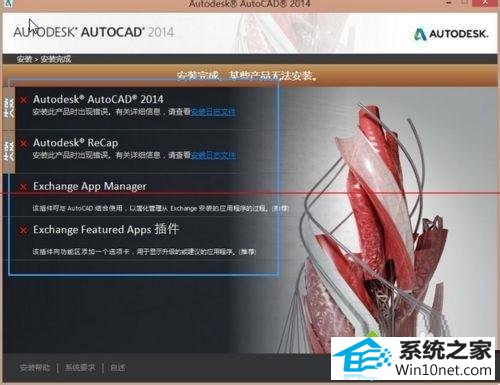This screenshot has height=385, width=500.
Task: Click the red error X beside Autodesk AutoCAD 2014
Action: pos(23,100)
